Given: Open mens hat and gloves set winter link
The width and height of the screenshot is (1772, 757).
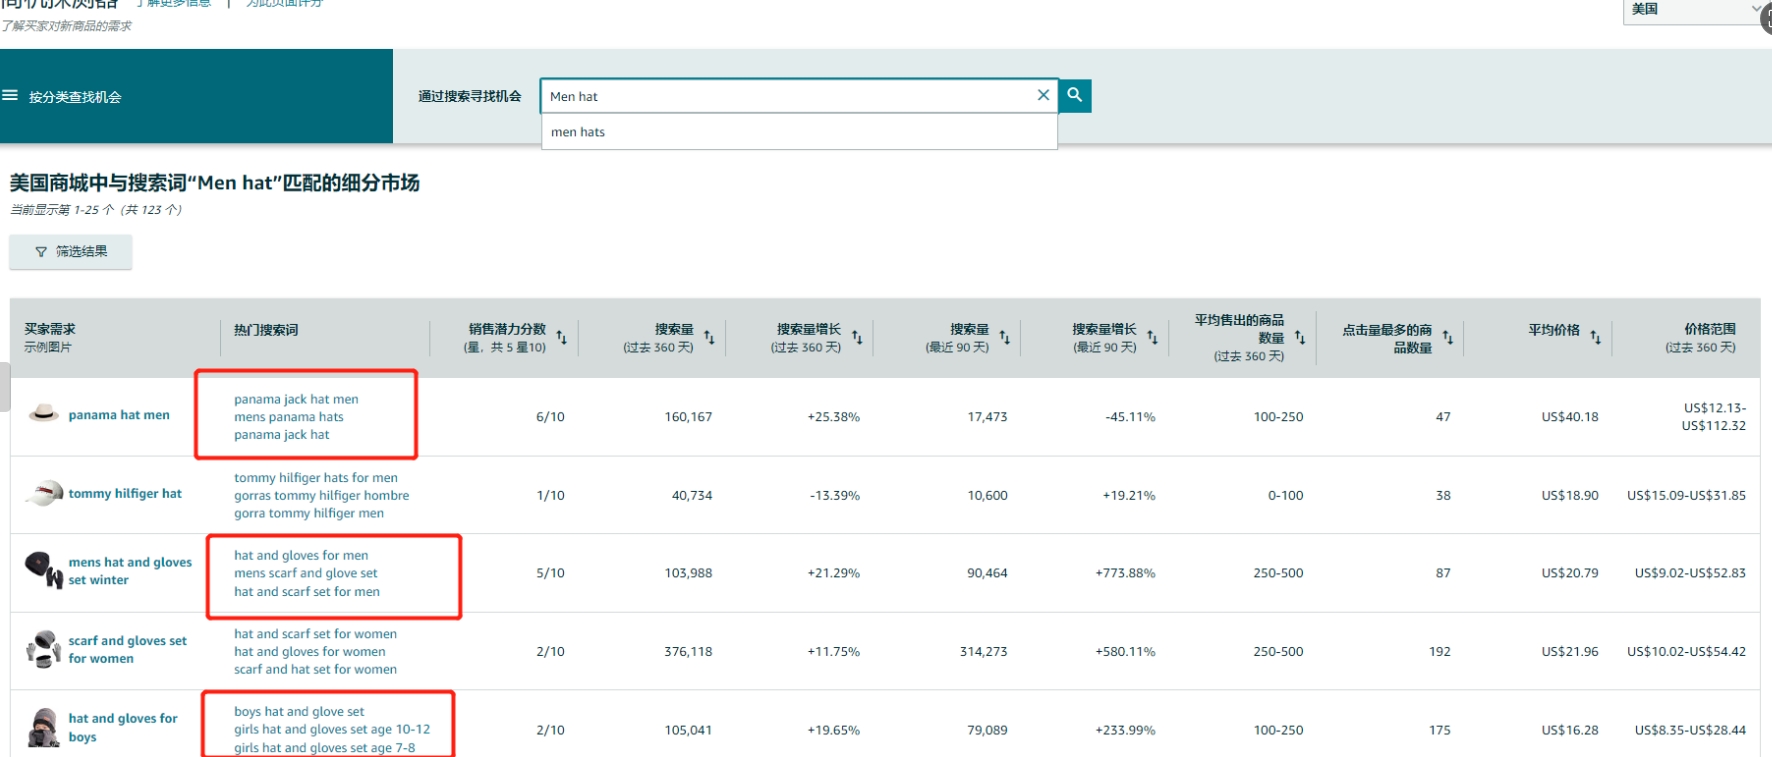Looking at the screenshot, I should 130,571.
